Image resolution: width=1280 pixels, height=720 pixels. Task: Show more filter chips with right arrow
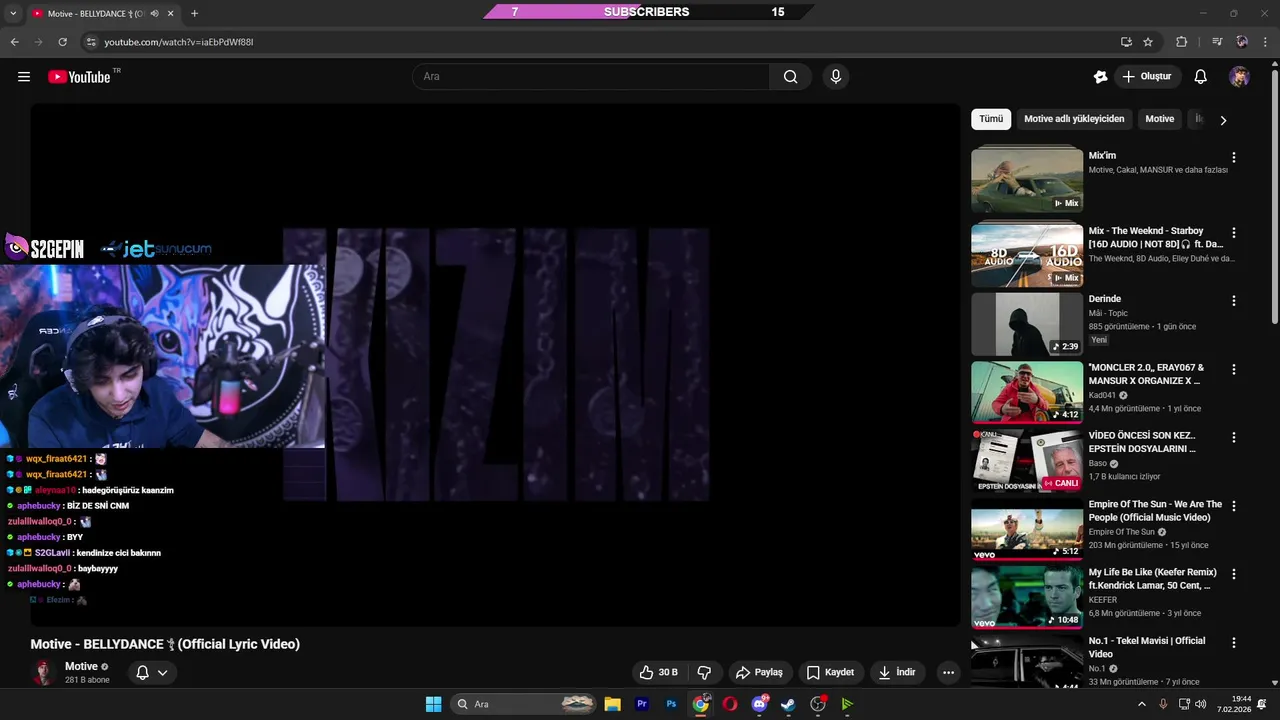tap(1223, 120)
